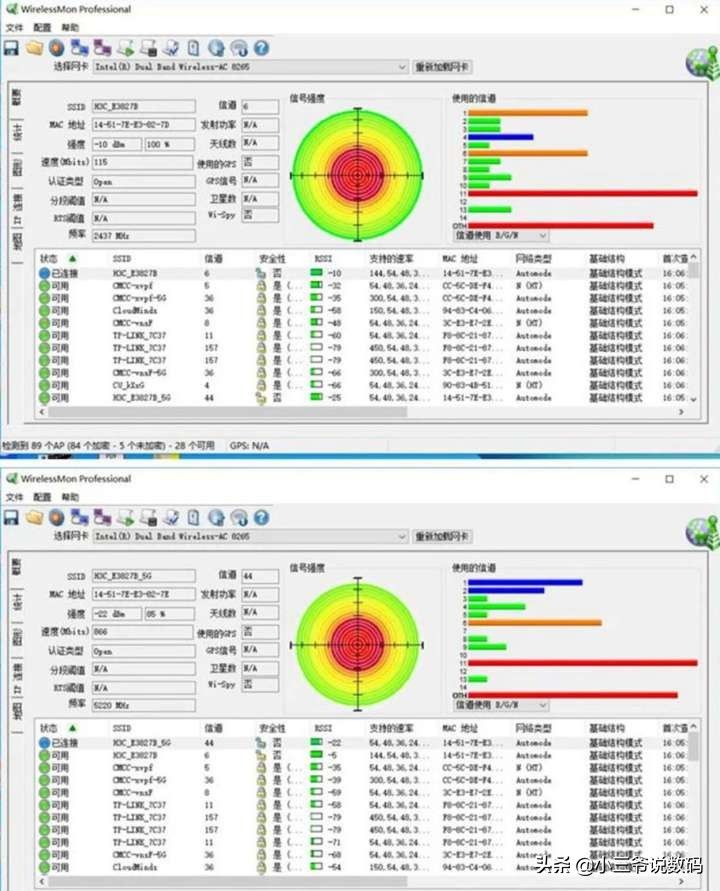Open folder icon in upper WirelessMon toolbar
The image size is (720, 891).
click(34, 48)
